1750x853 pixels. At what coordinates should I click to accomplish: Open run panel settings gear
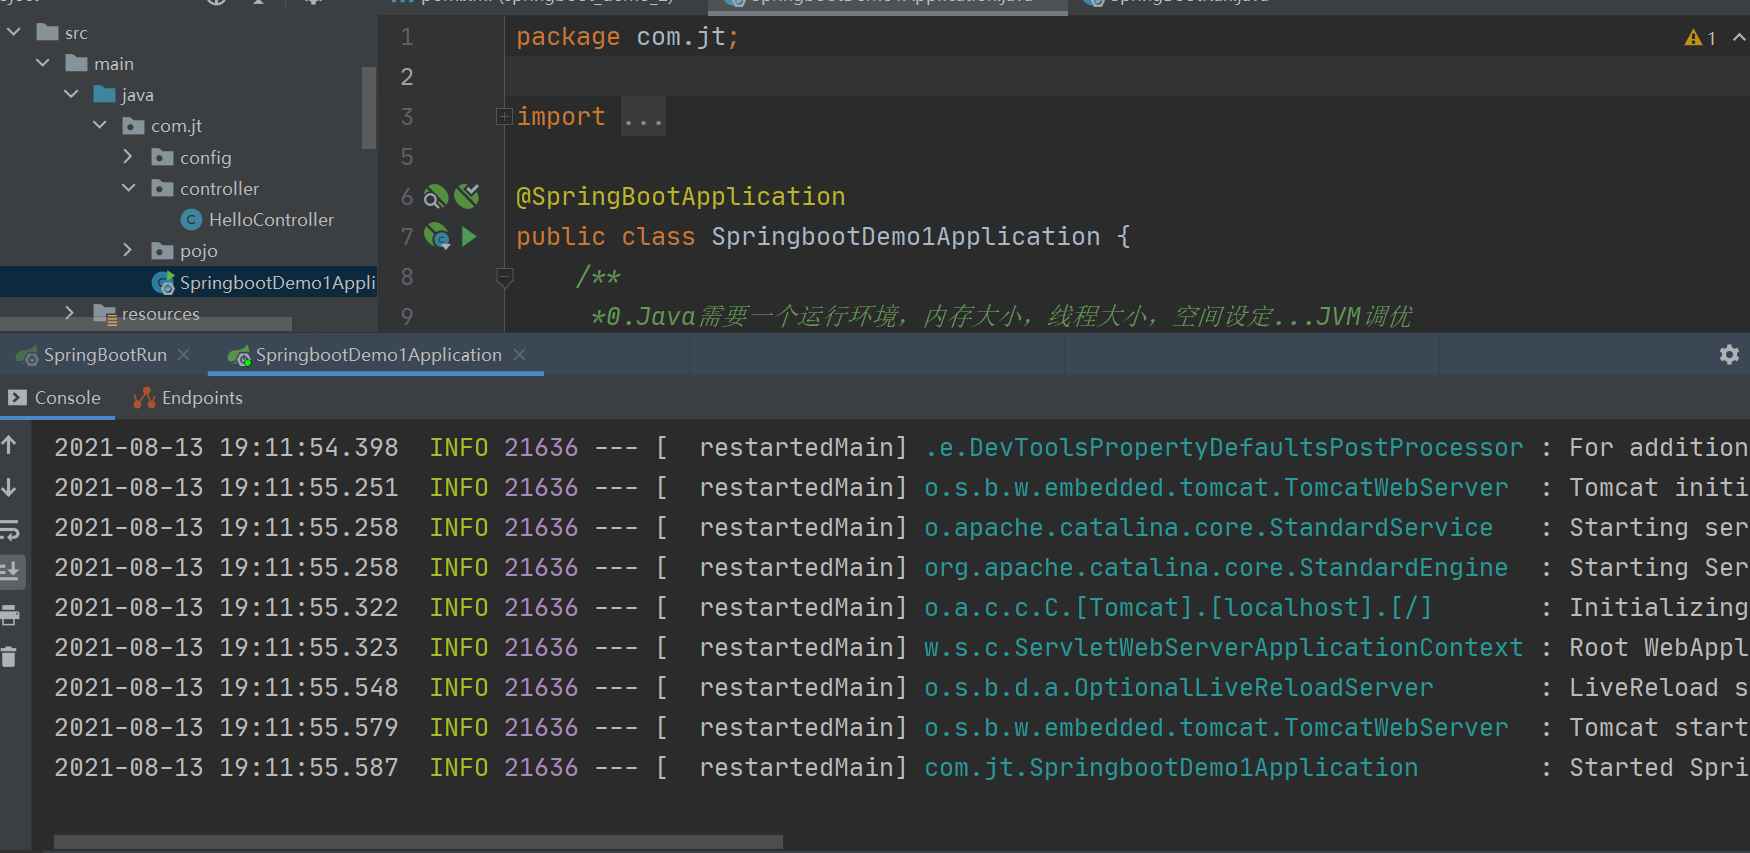pyautogui.click(x=1729, y=355)
